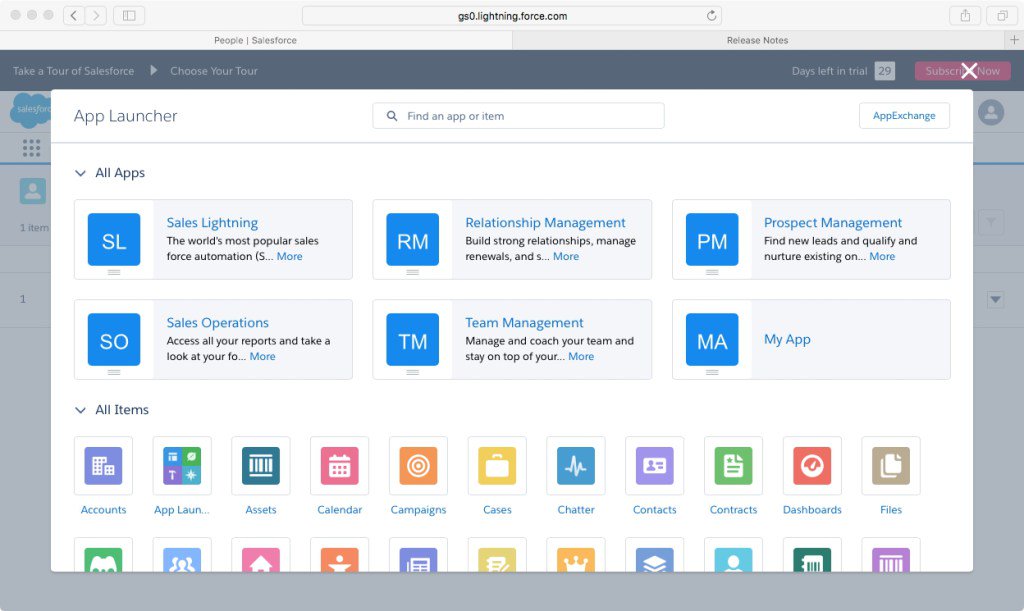Click the PM Prospect Management tile icon
This screenshot has width=1024, height=611.
(712, 240)
